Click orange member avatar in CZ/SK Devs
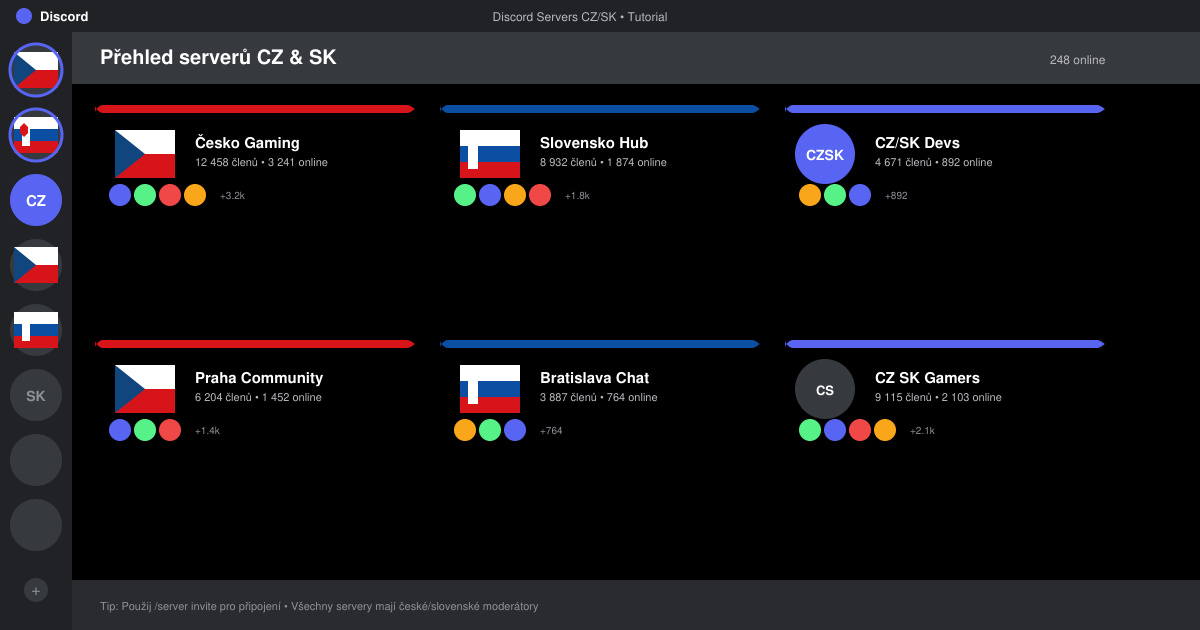Viewport: 1200px width, 630px height. 810,195
